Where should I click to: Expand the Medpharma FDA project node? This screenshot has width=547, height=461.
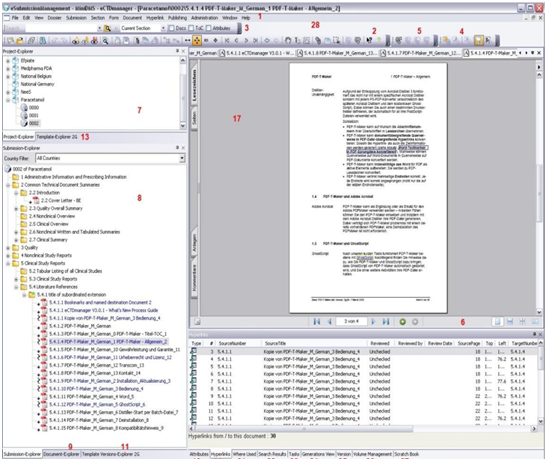tap(8, 68)
